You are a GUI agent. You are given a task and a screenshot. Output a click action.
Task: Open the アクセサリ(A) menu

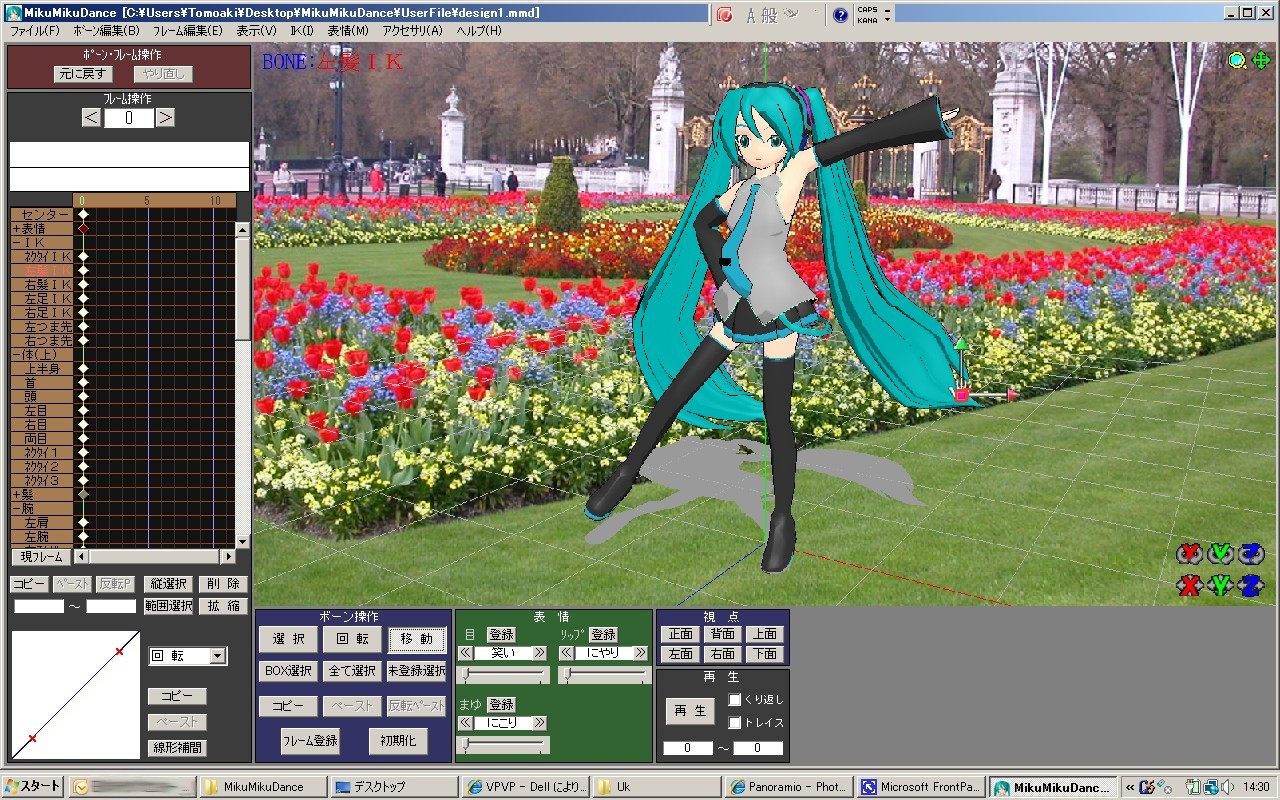412,31
